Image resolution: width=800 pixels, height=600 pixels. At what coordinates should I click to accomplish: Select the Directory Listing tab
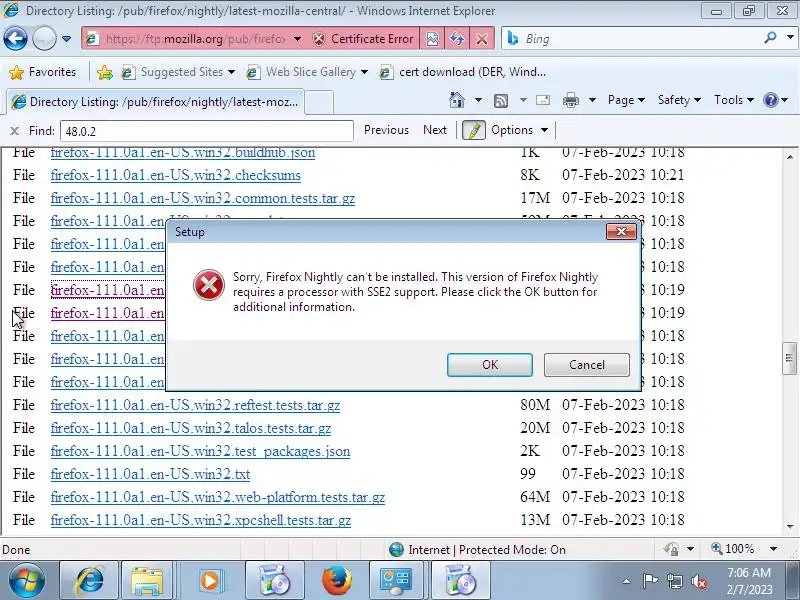pyautogui.click(x=155, y=102)
